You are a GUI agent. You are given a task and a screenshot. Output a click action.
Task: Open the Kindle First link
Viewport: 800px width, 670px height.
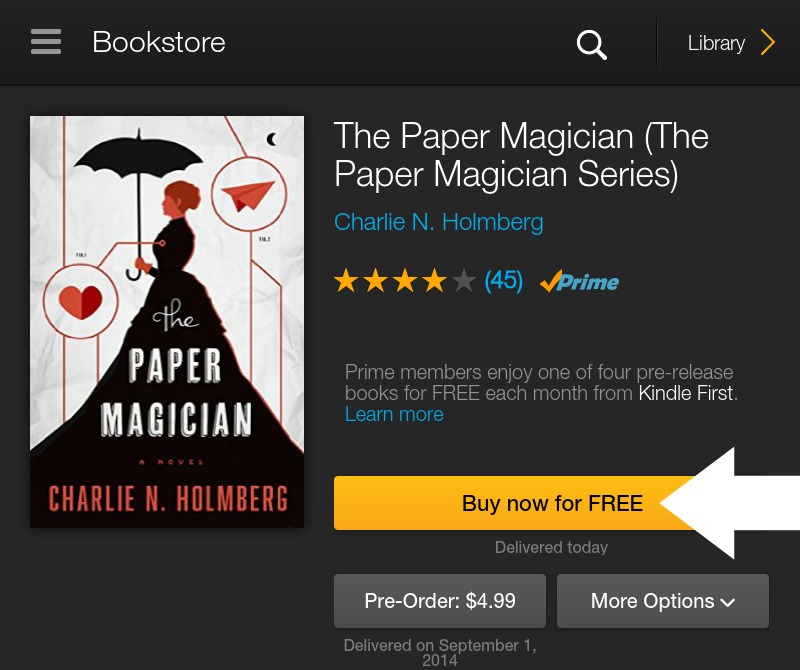tap(685, 393)
